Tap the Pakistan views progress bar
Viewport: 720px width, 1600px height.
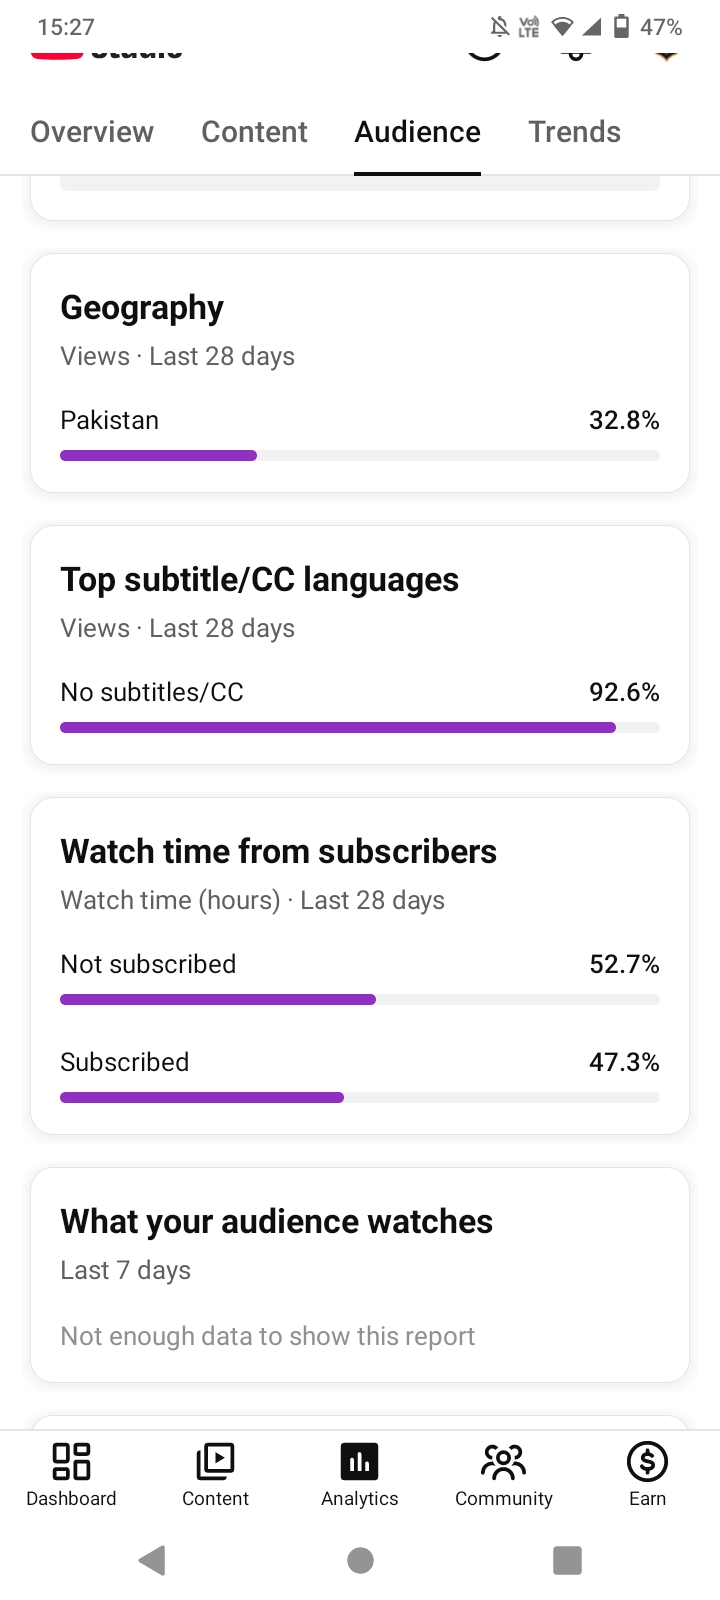tap(360, 456)
